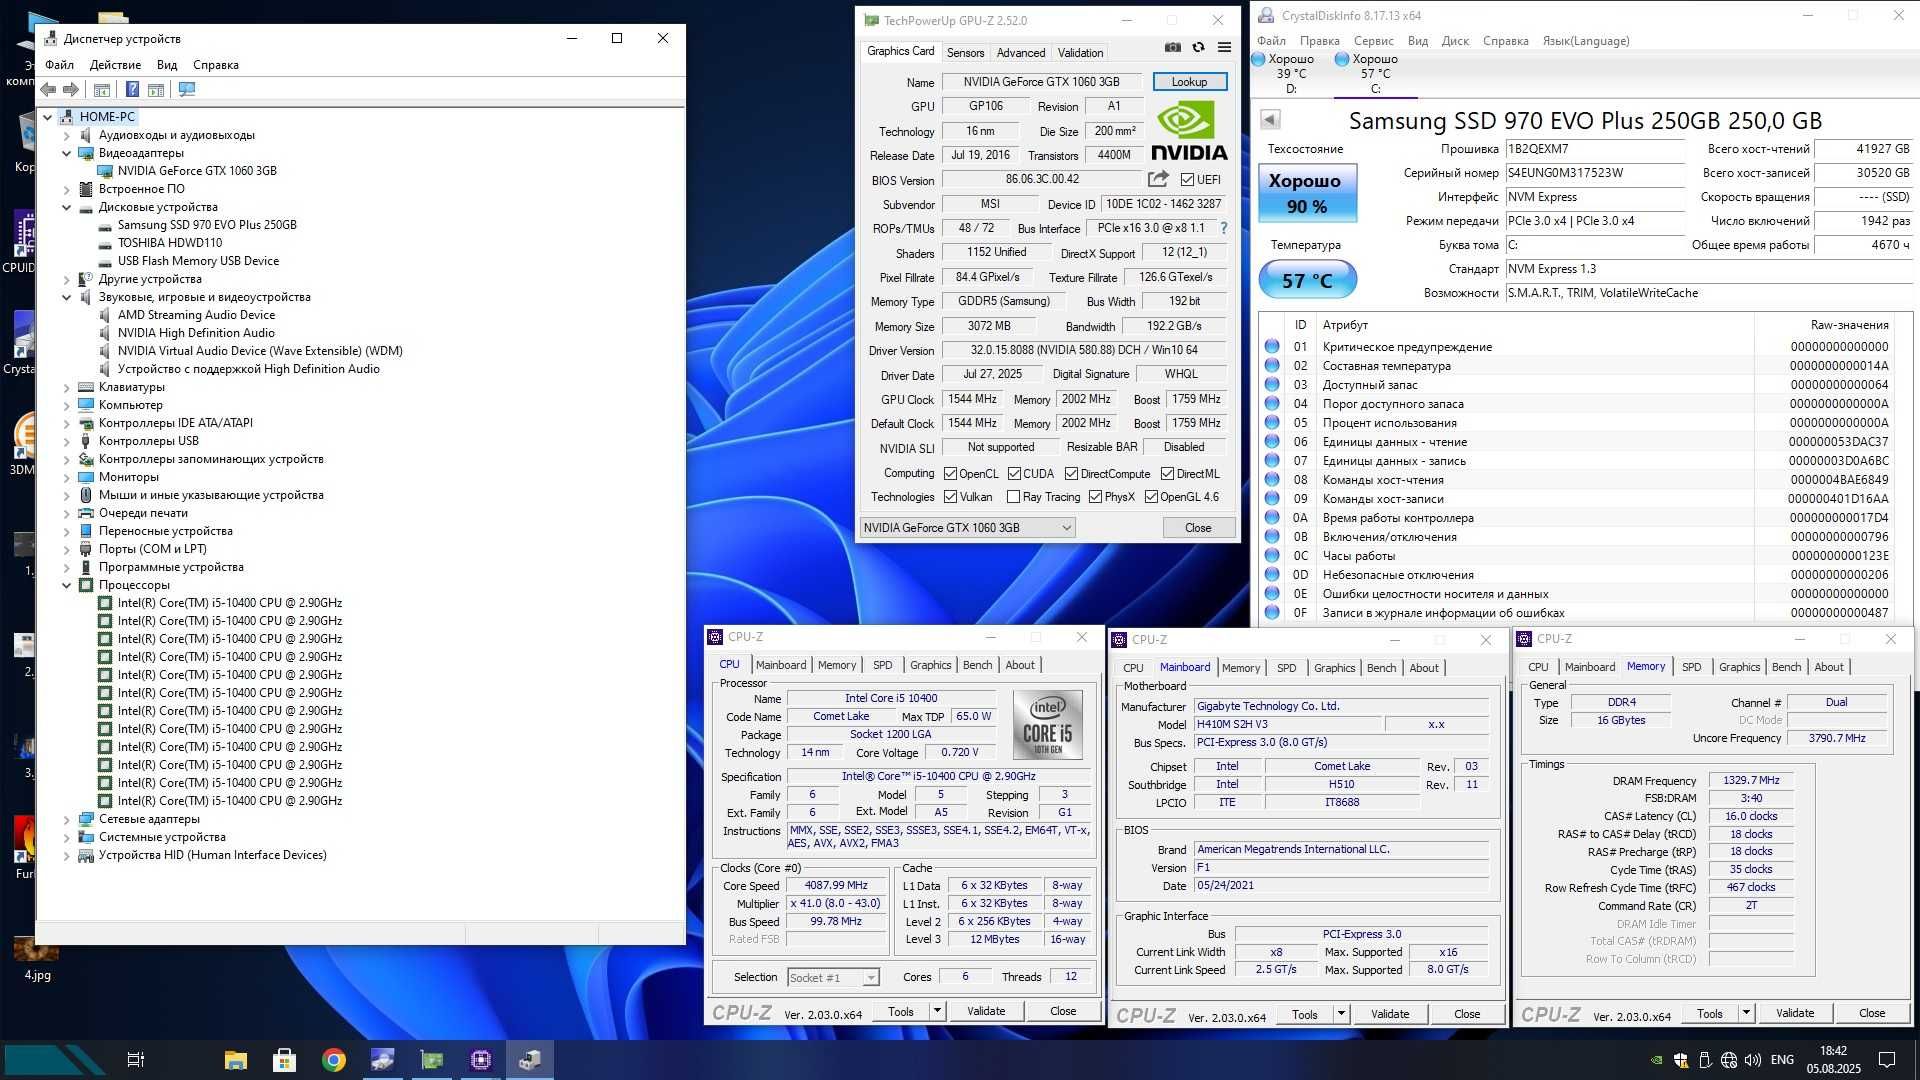Open the Действие menu in Device Manager

(x=115, y=65)
